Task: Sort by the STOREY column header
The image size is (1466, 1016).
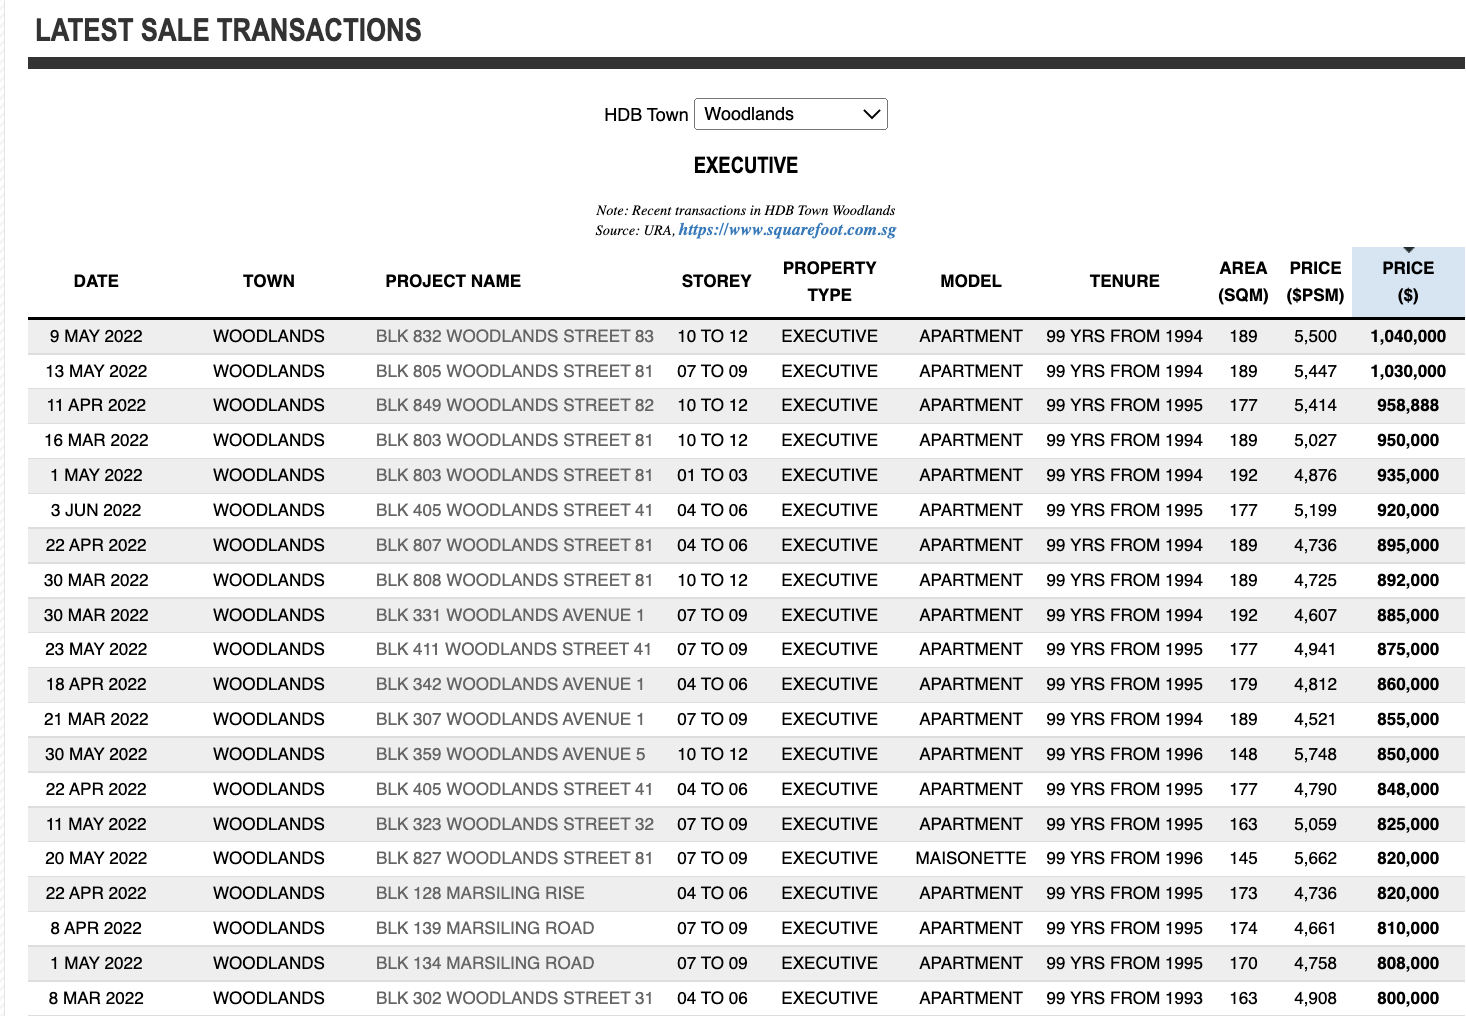Action: [716, 281]
